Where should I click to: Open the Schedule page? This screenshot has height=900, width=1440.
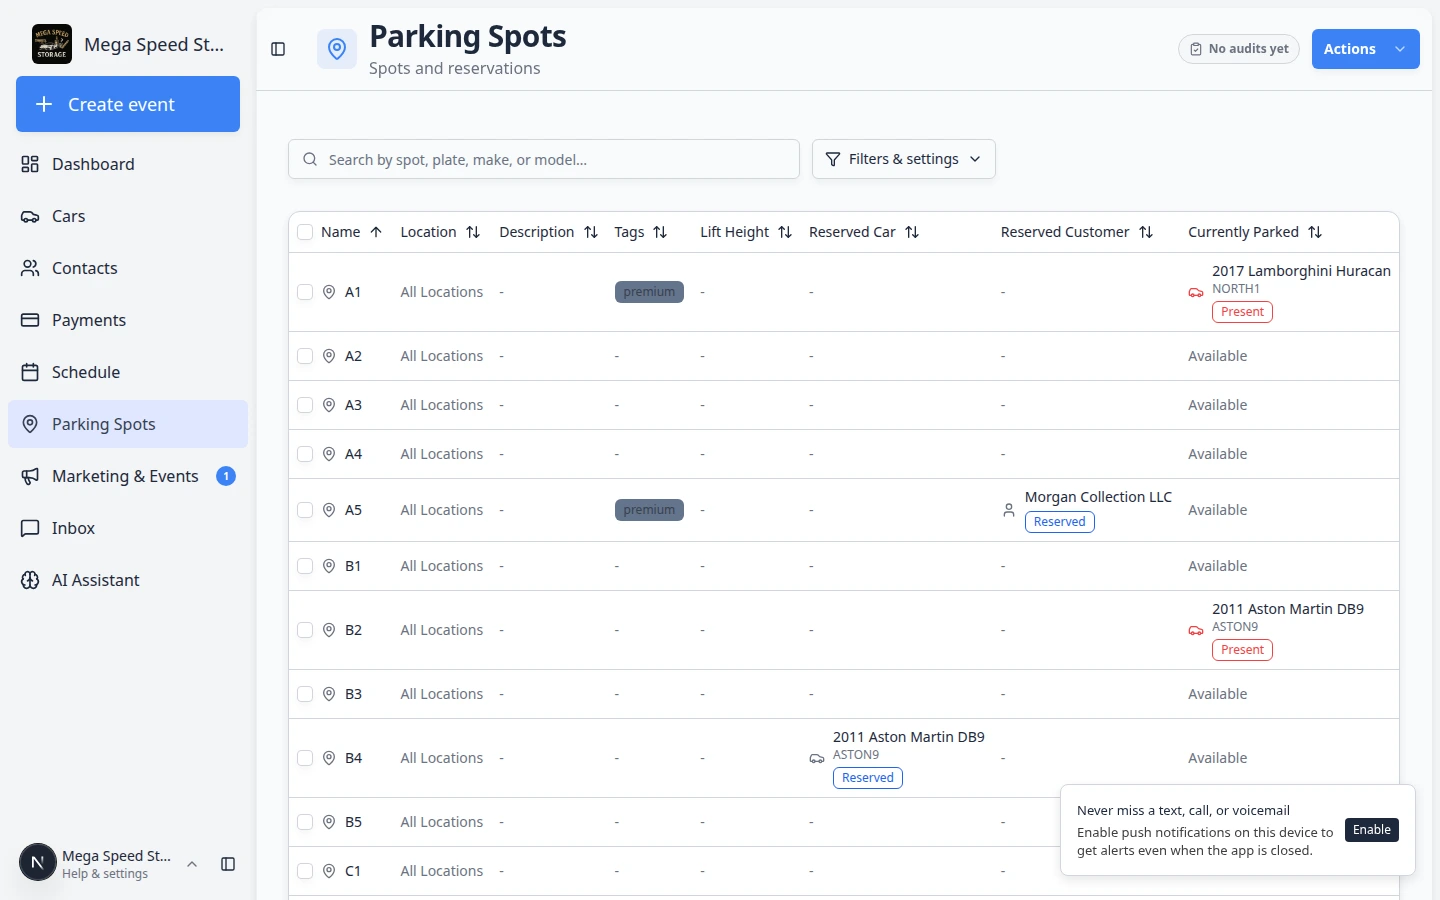128,372
